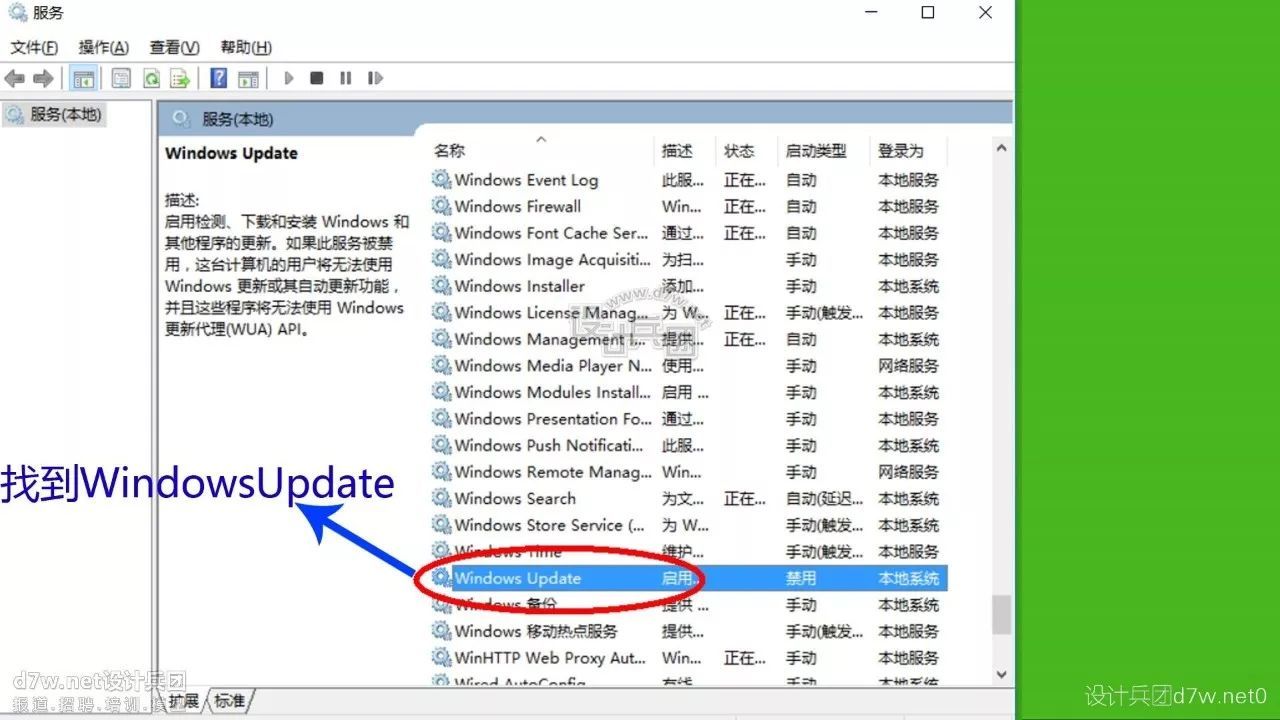The height and width of the screenshot is (720, 1280).
Task: Click the Stop Service square icon
Action: coord(317,78)
